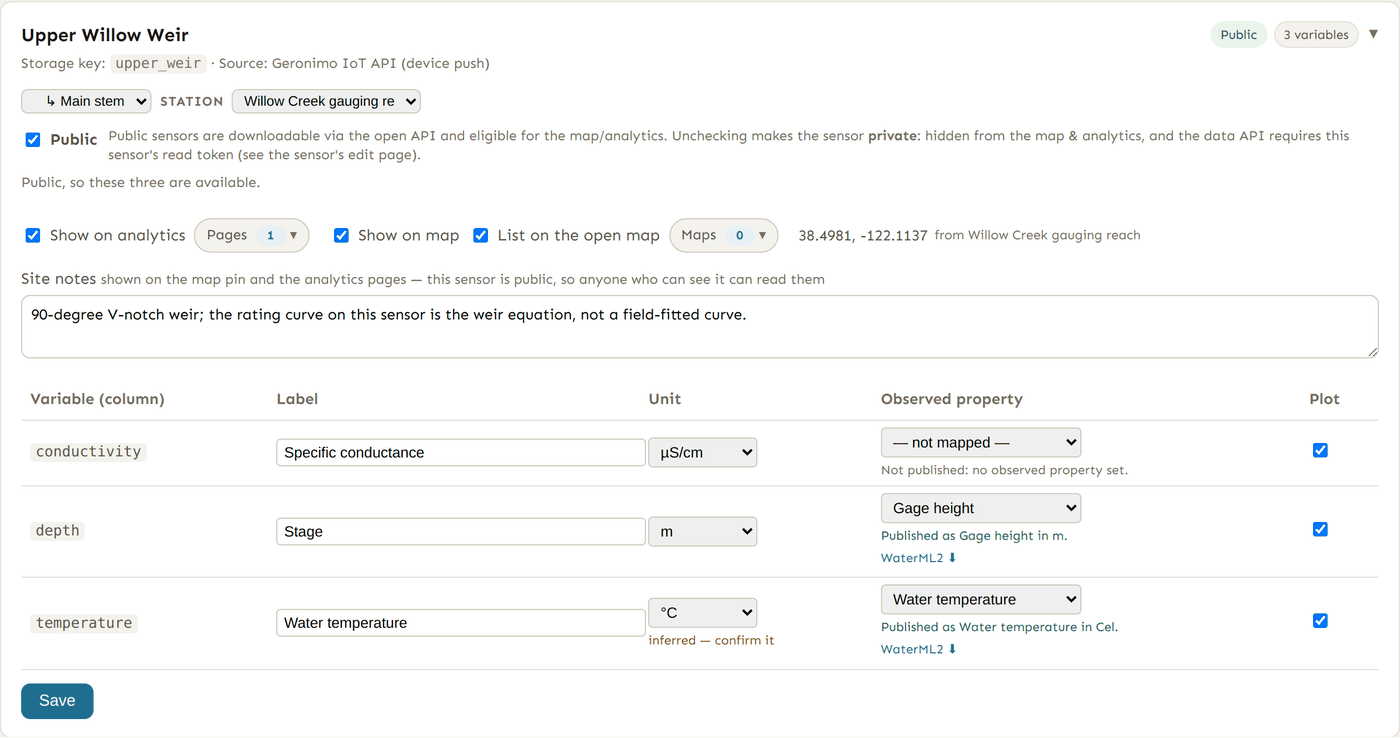Click the Site notes text area
The image size is (1400, 738).
[700, 326]
